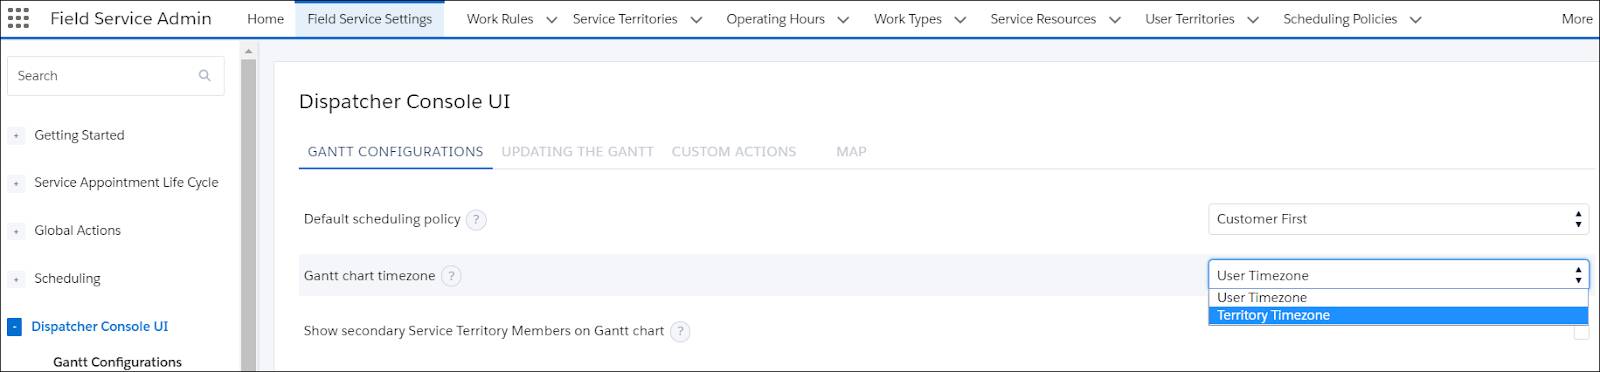
Task: Click the sidebar Search field
Action: [x=115, y=76]
